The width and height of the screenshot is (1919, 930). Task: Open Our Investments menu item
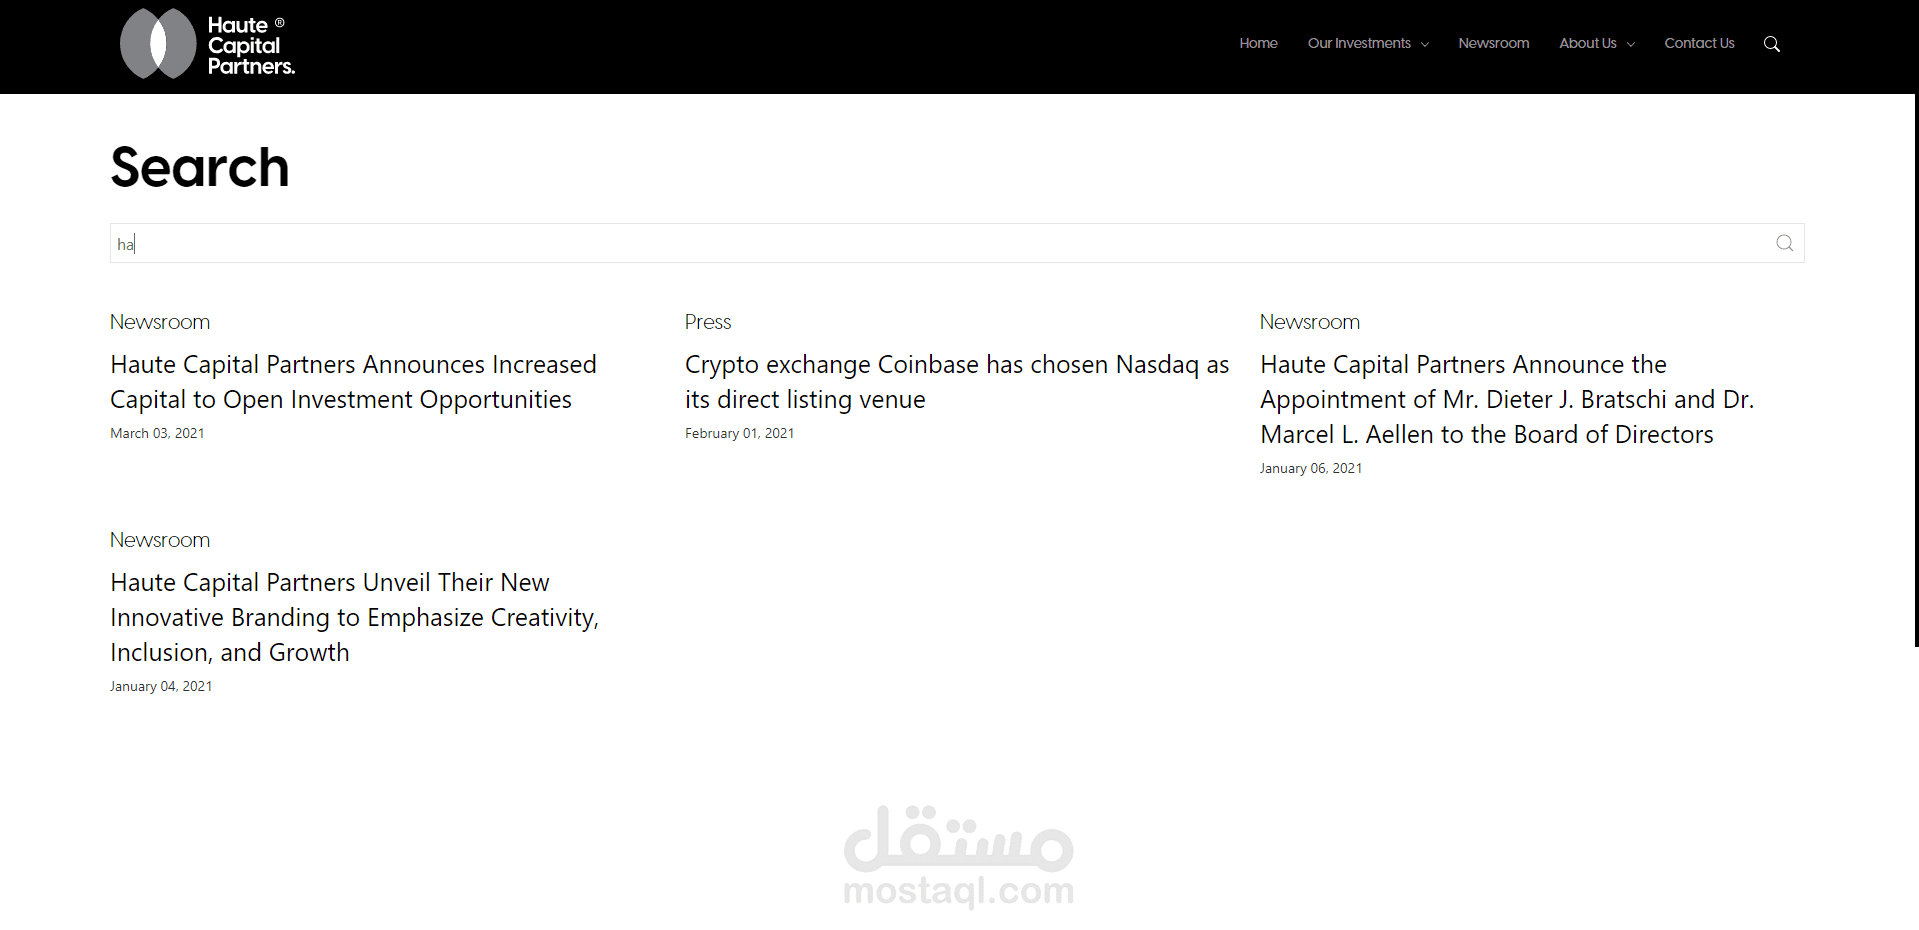coord(1359,43)
